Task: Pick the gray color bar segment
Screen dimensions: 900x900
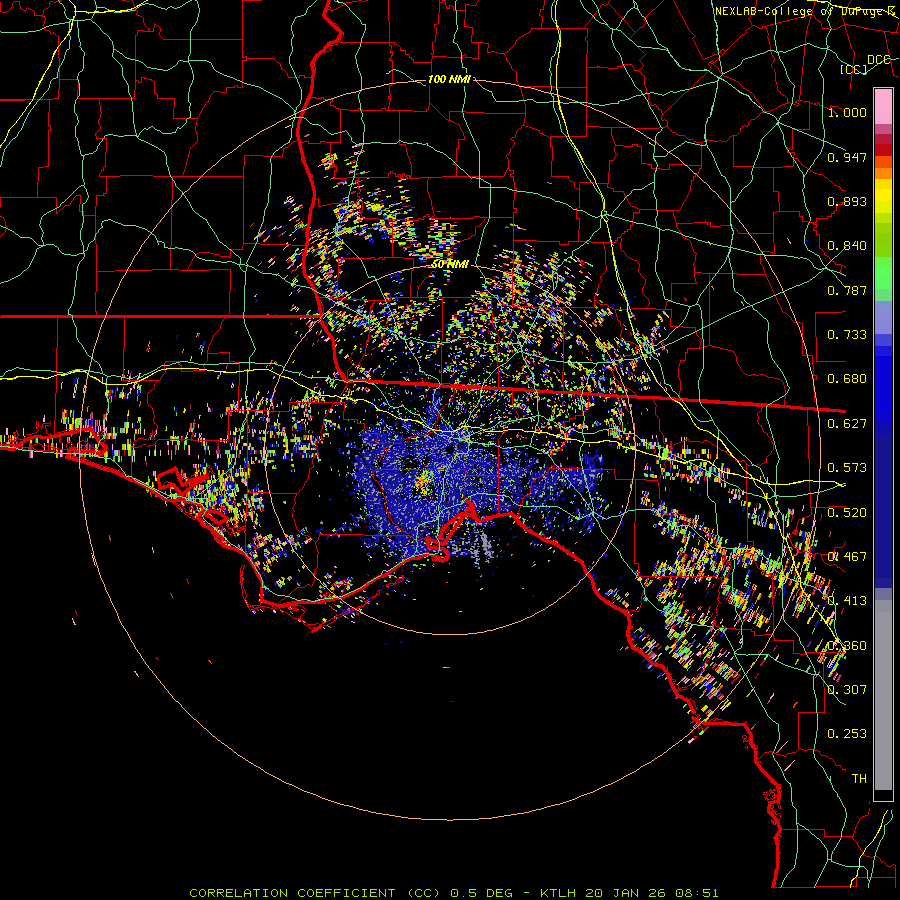Action: pyautogui.click(x=883, y=695)
